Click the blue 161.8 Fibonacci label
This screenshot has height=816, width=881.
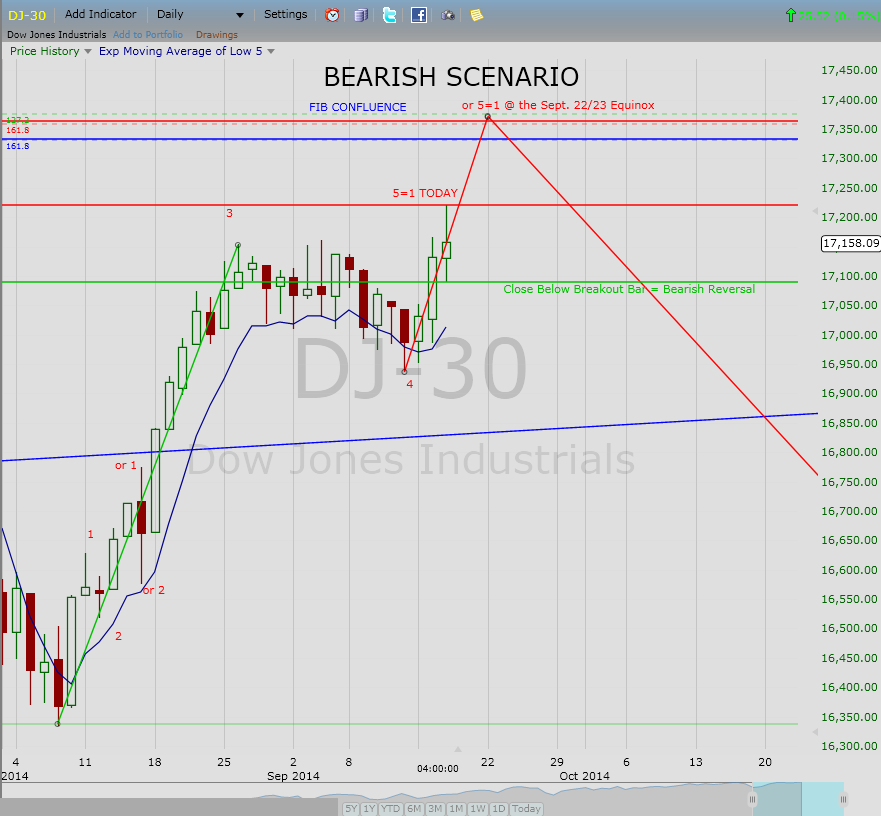[17, 146]
